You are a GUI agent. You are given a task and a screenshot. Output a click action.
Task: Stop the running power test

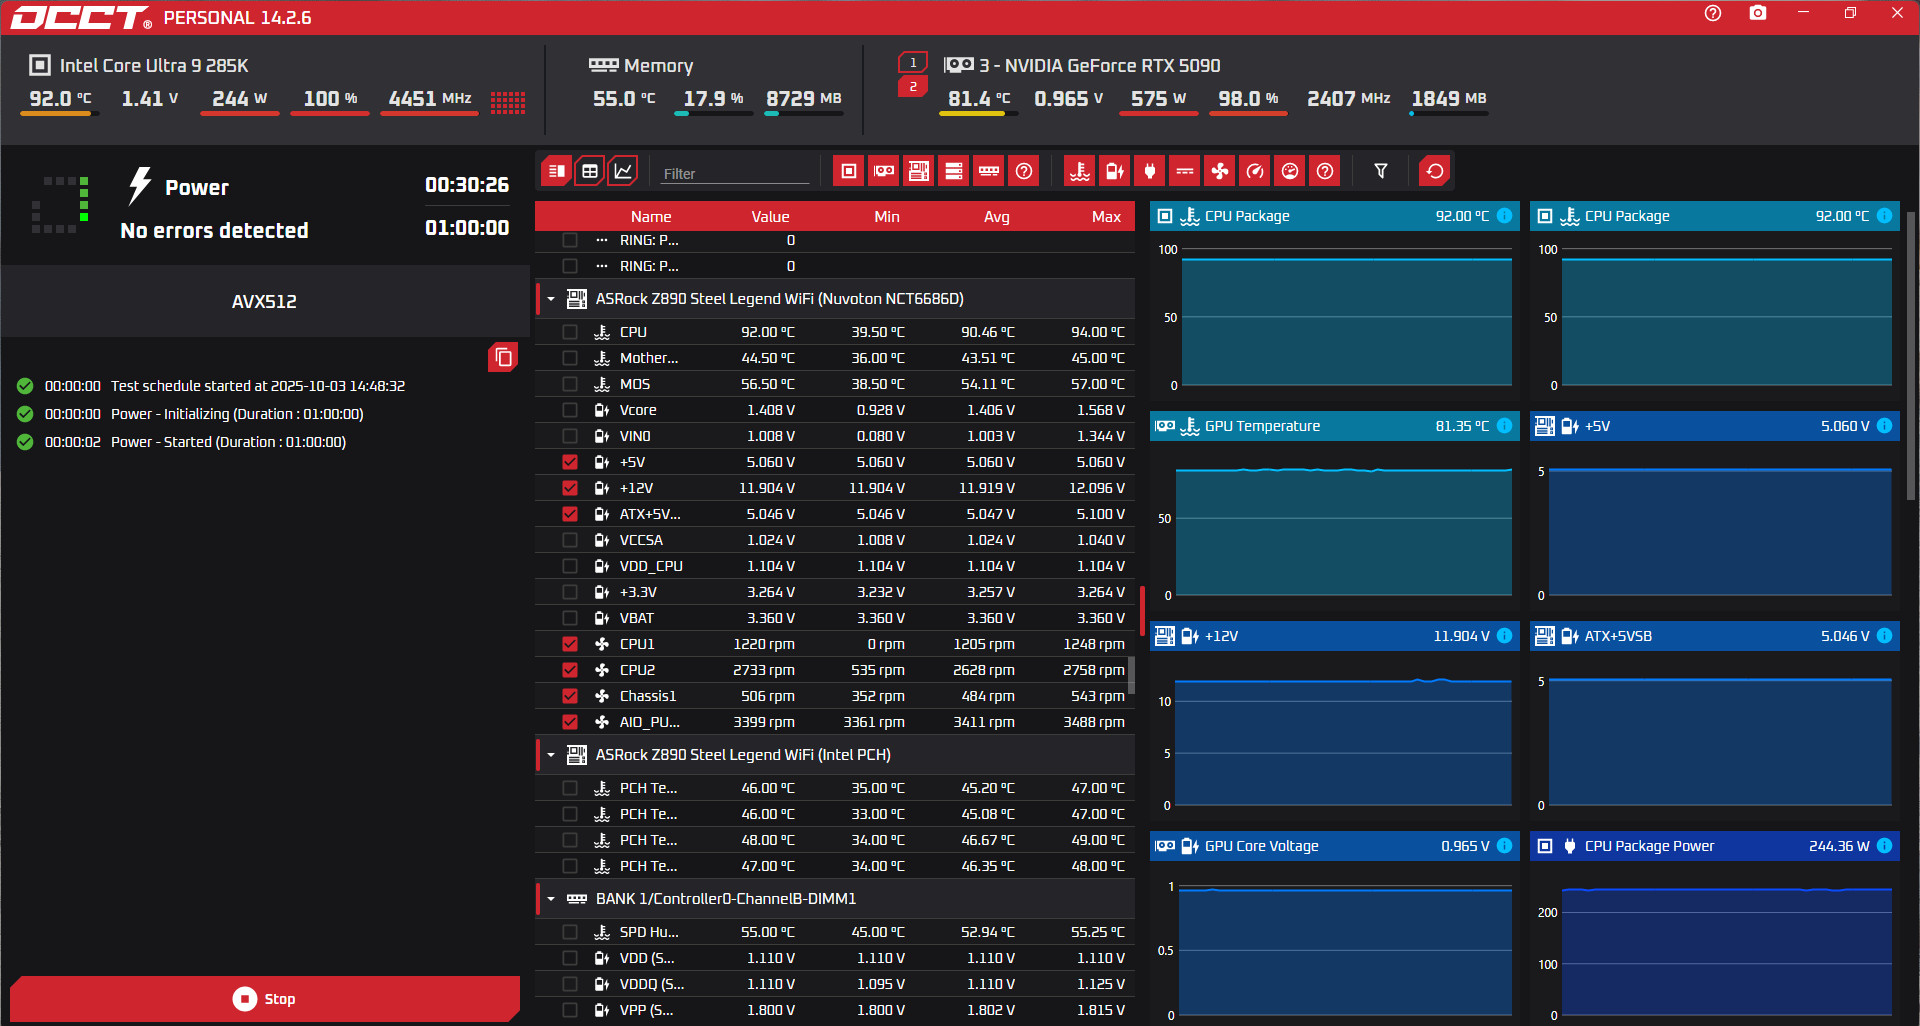tap(264, 999)
